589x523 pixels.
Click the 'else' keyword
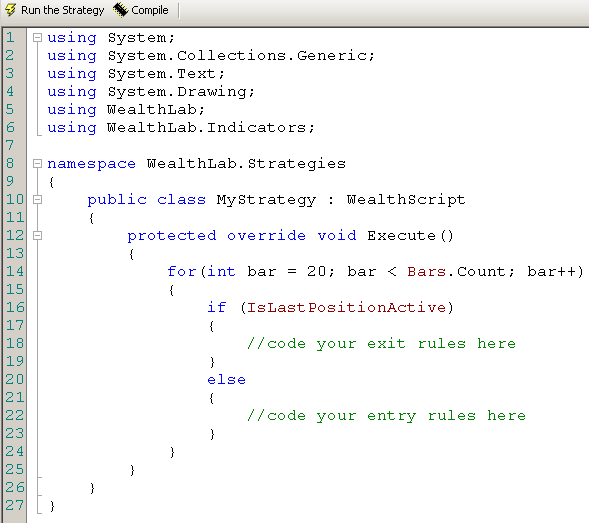pos(227,380)
